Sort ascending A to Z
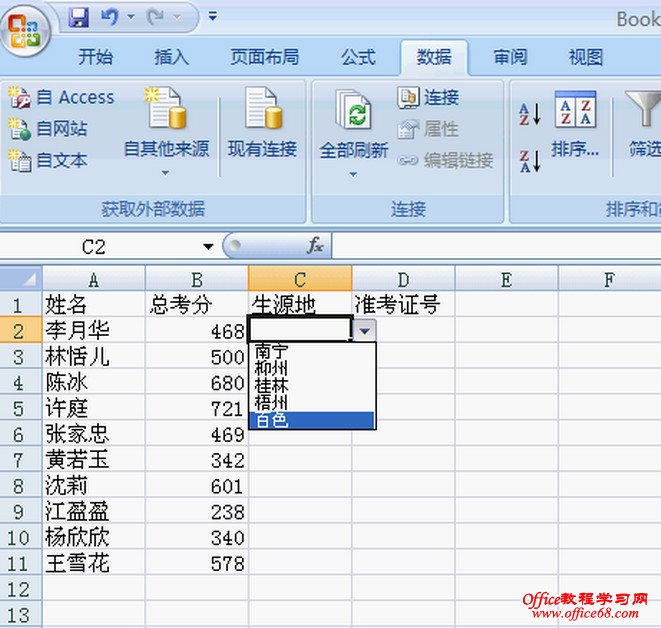 tap(529, 114)
